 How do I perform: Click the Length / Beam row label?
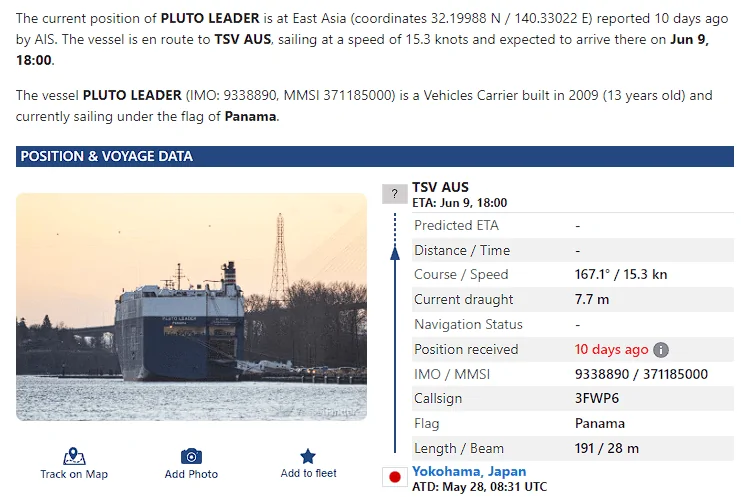coord(459,448)
